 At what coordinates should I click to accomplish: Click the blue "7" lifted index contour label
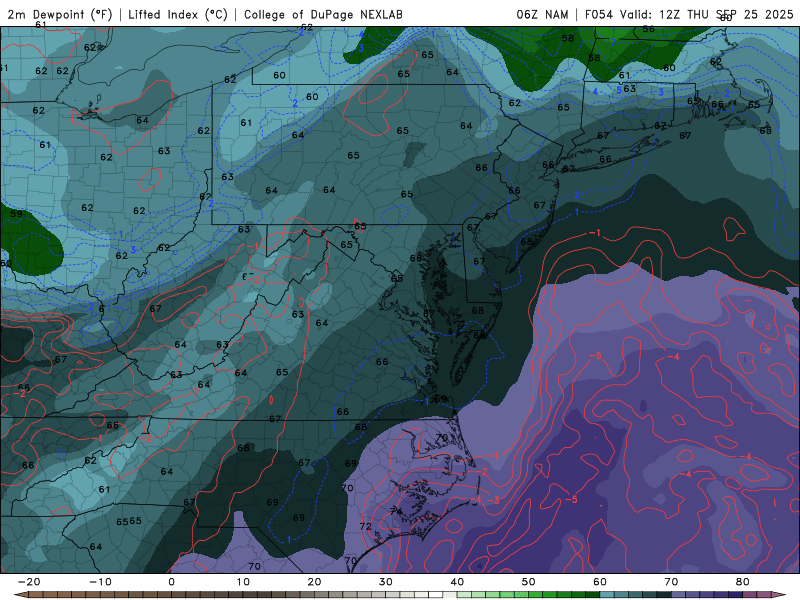613,43
